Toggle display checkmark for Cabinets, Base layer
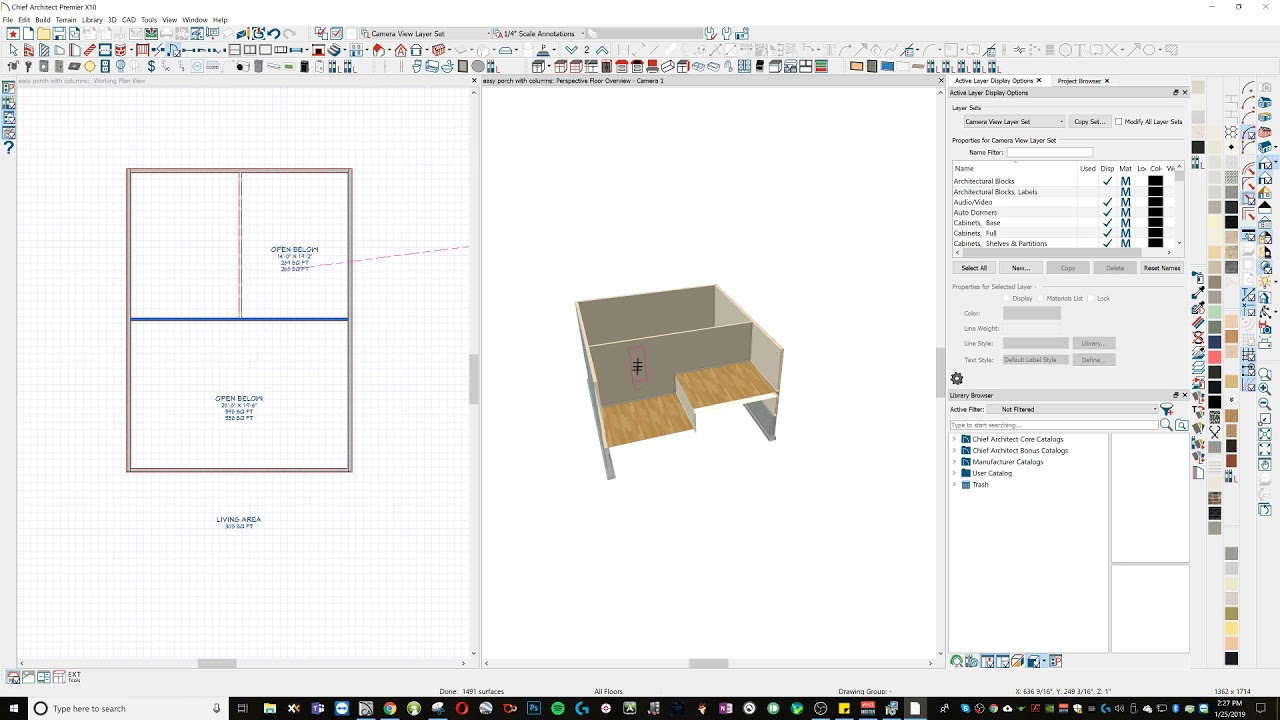1280x720 pixels. 1107,223
